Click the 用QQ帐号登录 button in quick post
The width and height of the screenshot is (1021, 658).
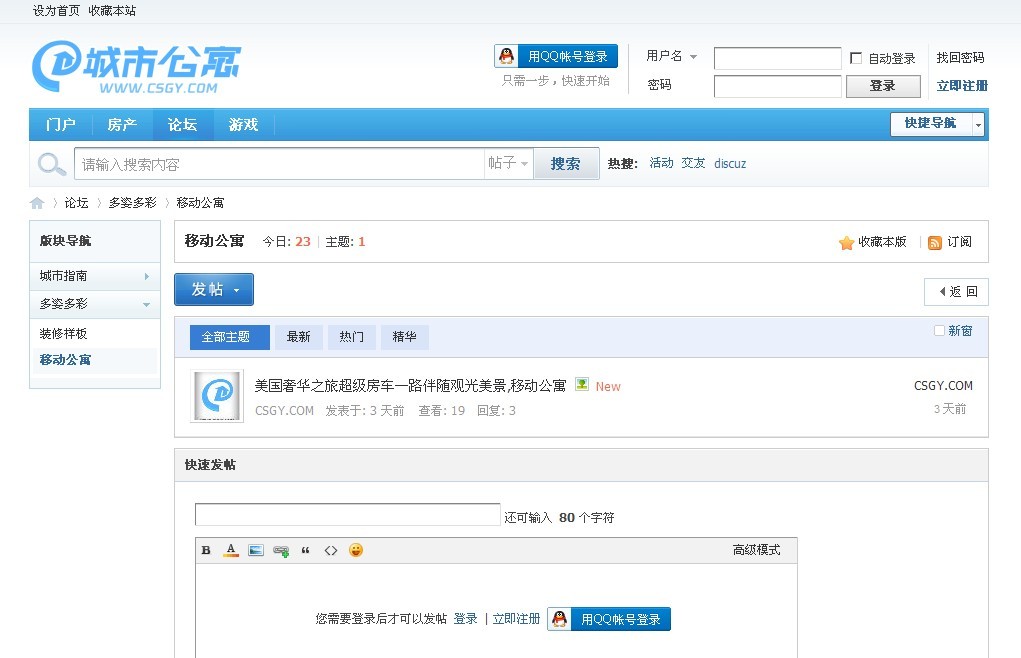609,619
